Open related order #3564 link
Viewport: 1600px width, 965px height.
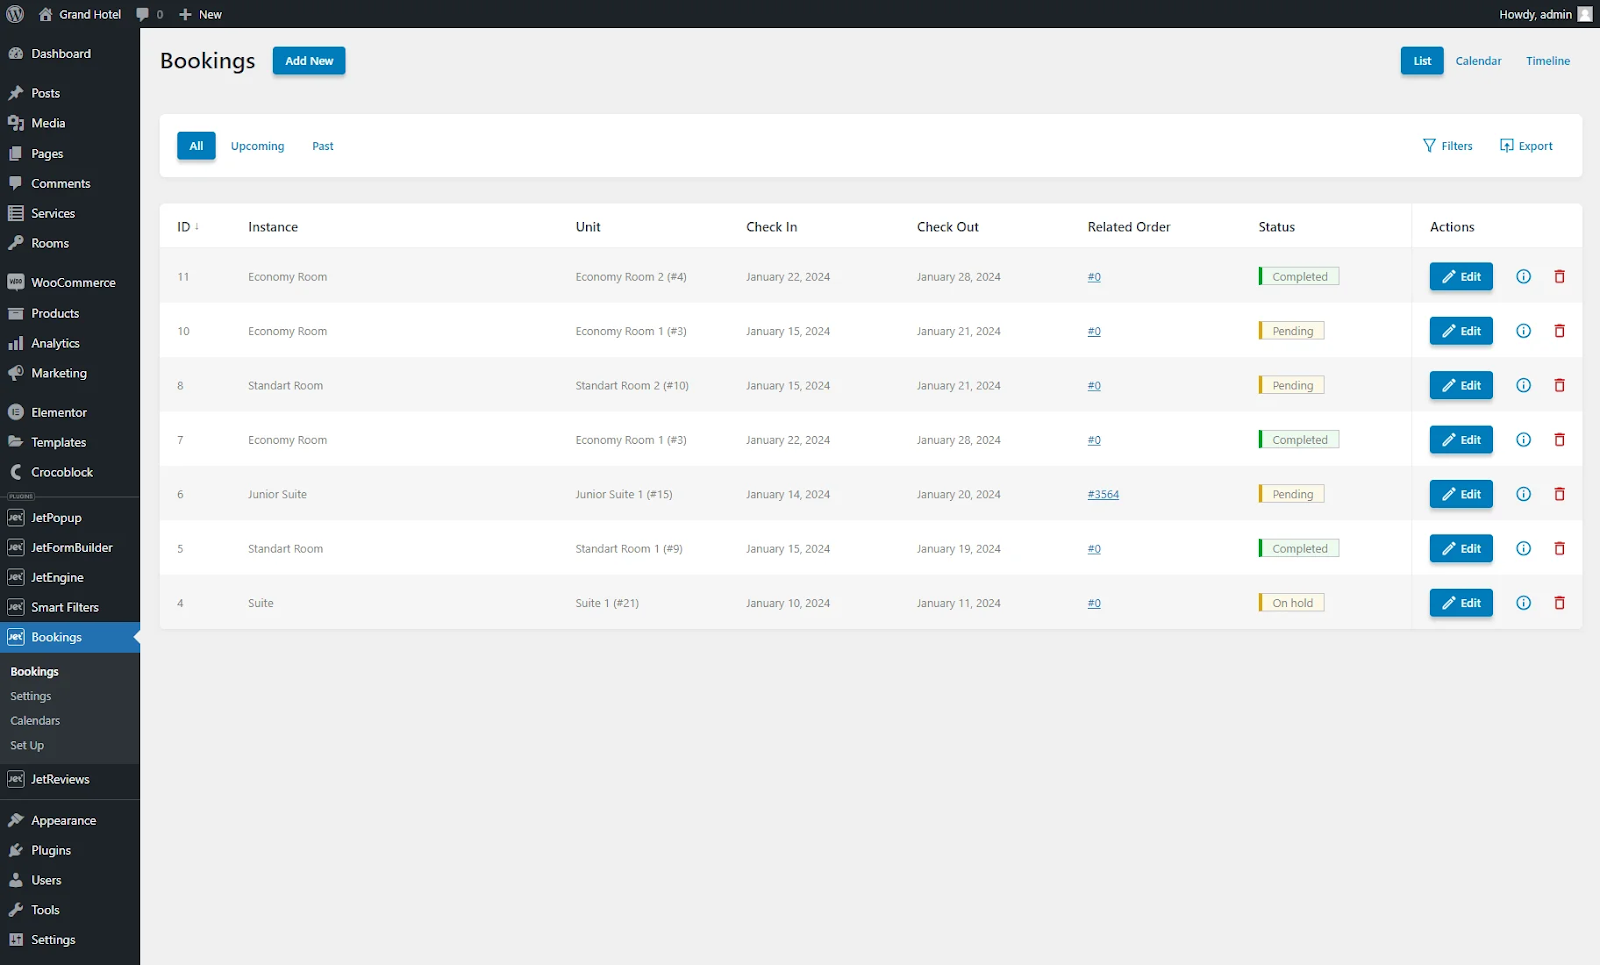(x=1103, y=494)
